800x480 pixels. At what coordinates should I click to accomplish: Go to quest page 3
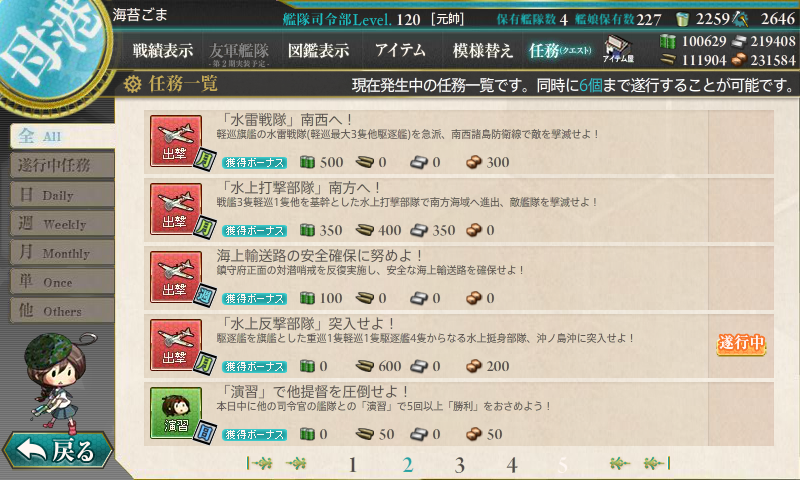[x=459, y=465]
